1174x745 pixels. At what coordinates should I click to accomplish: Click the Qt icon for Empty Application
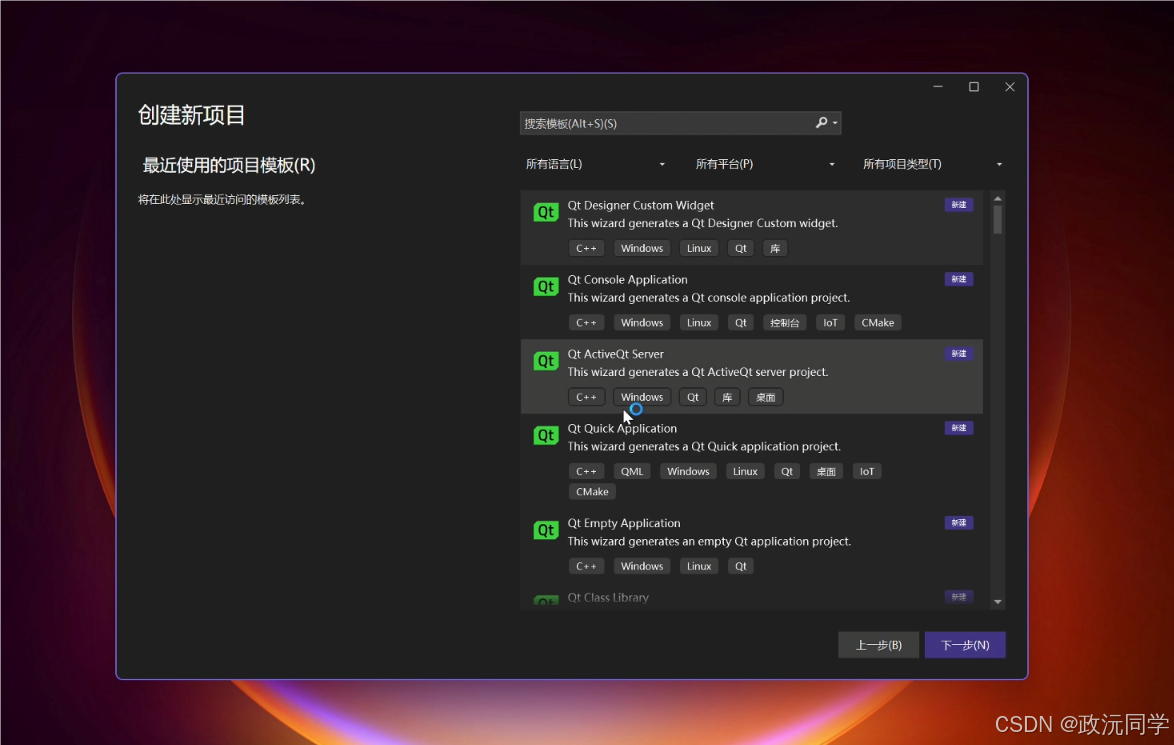[x=546, y=530]
